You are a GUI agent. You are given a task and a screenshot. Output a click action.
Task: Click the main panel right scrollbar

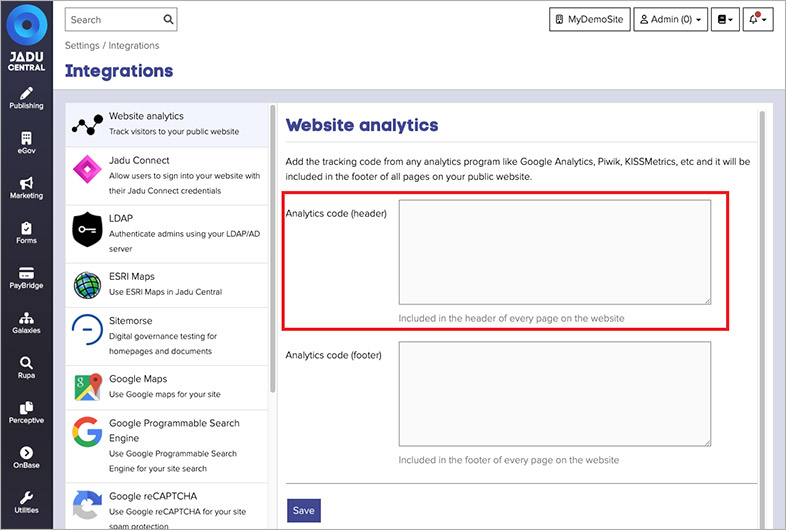point(762,320)
